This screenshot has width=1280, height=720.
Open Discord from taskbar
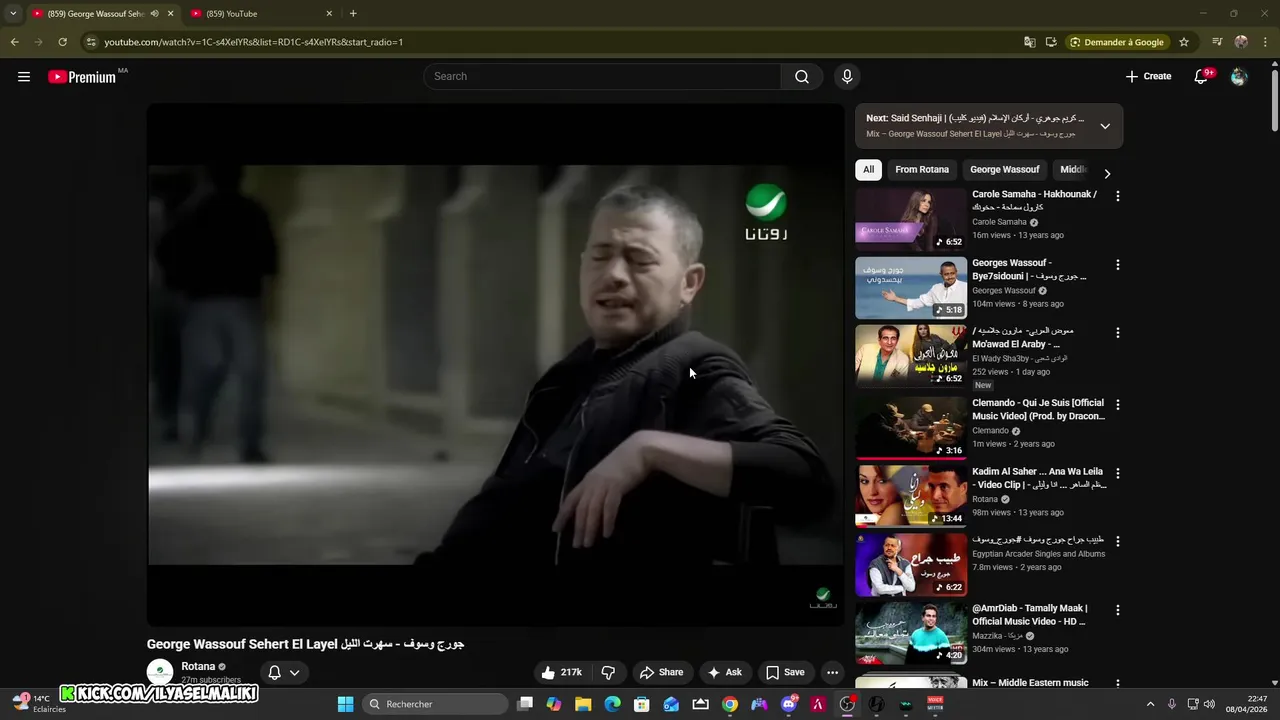pyautogui.click(x=789, y=704)
